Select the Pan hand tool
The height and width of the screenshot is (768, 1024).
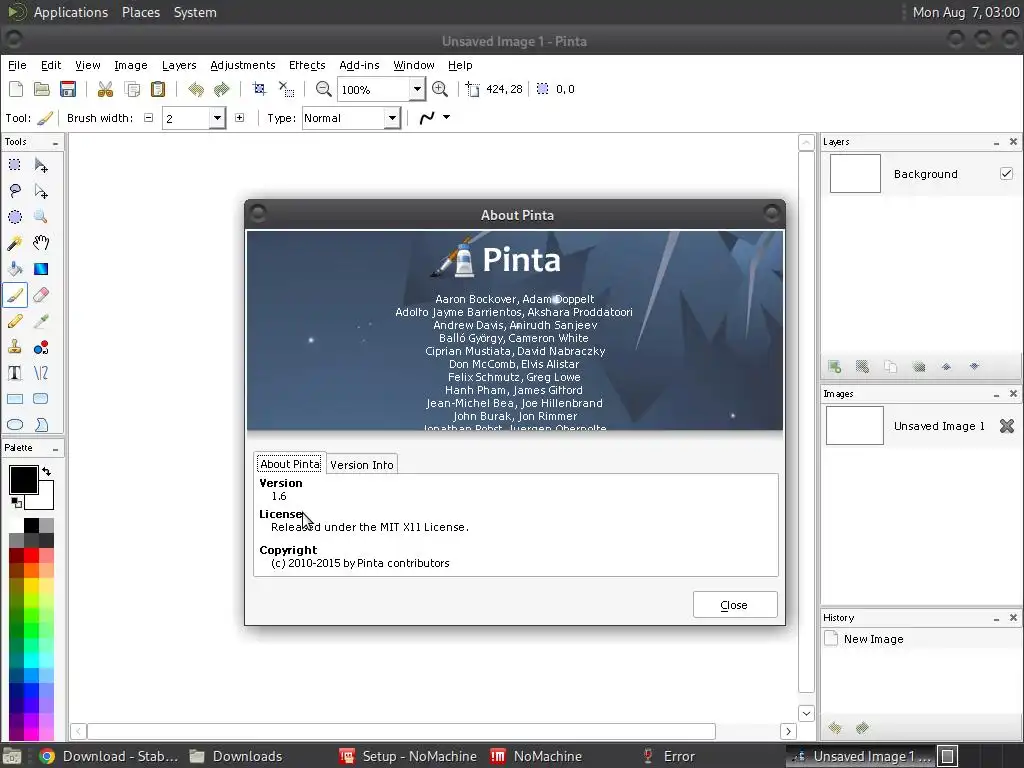click(40, 243)
